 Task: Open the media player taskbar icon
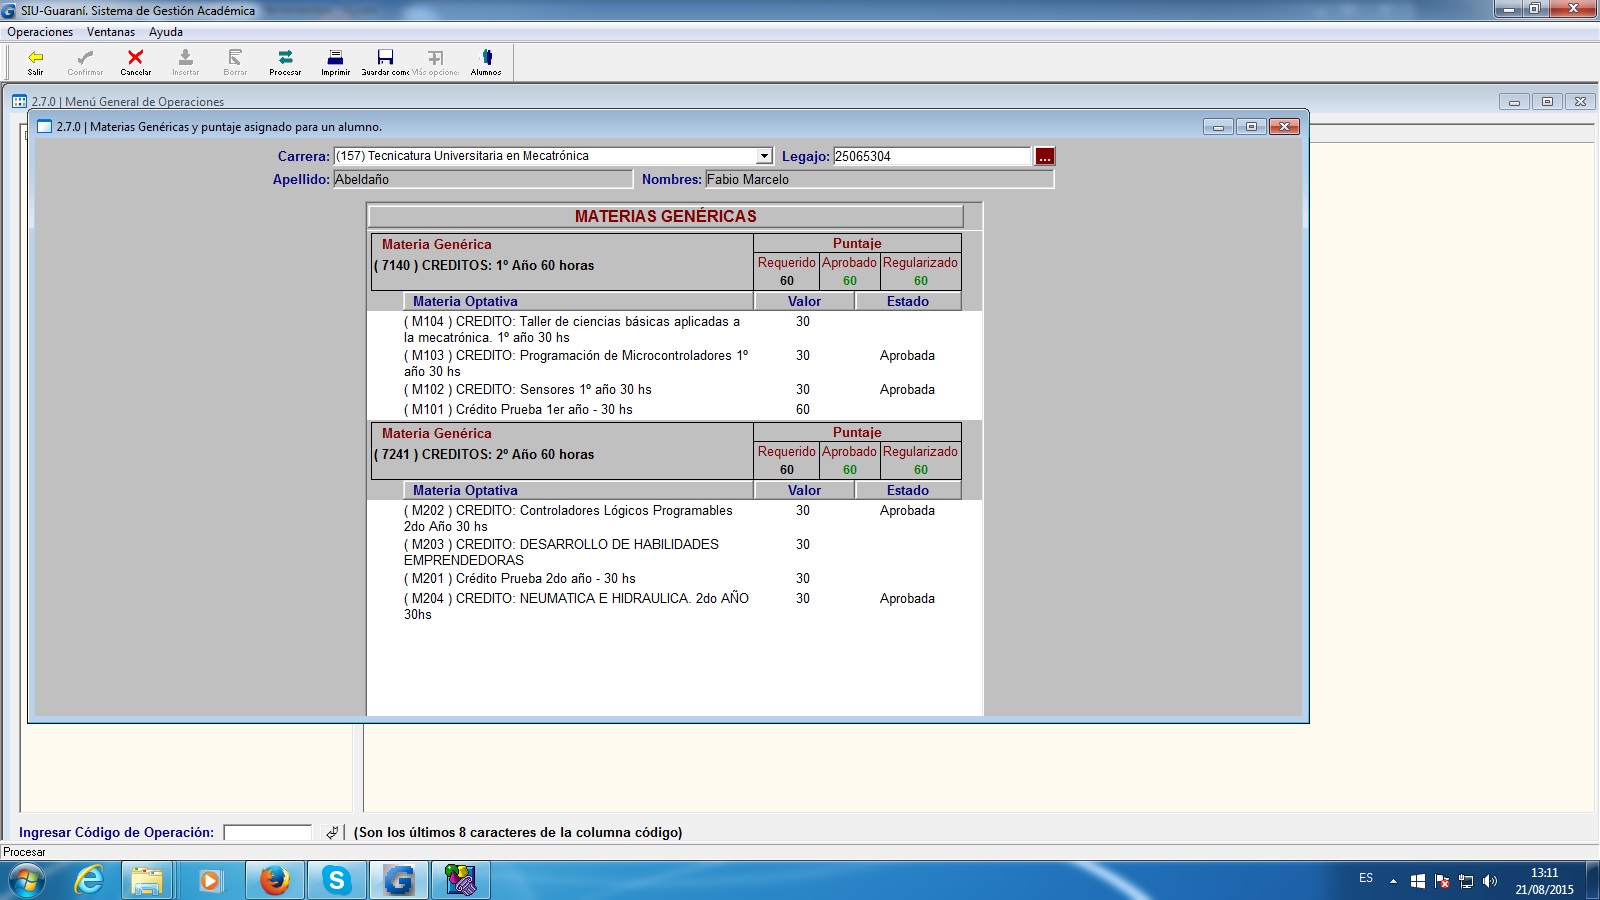point(210,880)
